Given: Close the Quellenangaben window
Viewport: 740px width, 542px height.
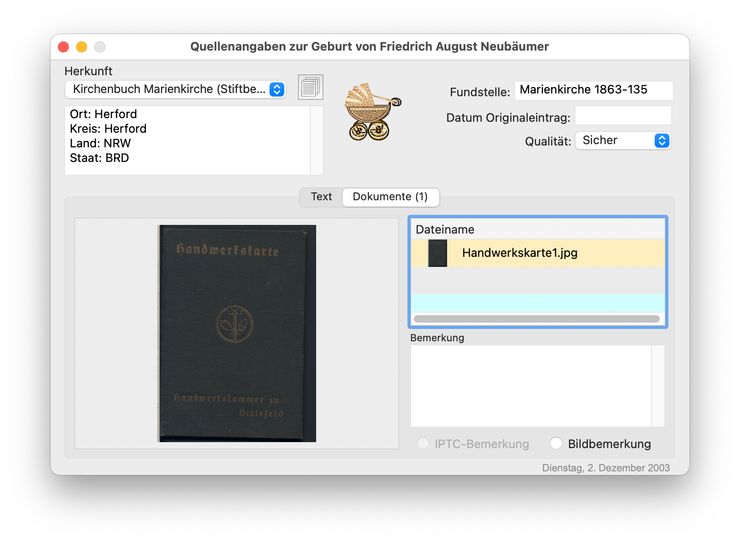Looking at the screenshot, I should pos(64,47).
